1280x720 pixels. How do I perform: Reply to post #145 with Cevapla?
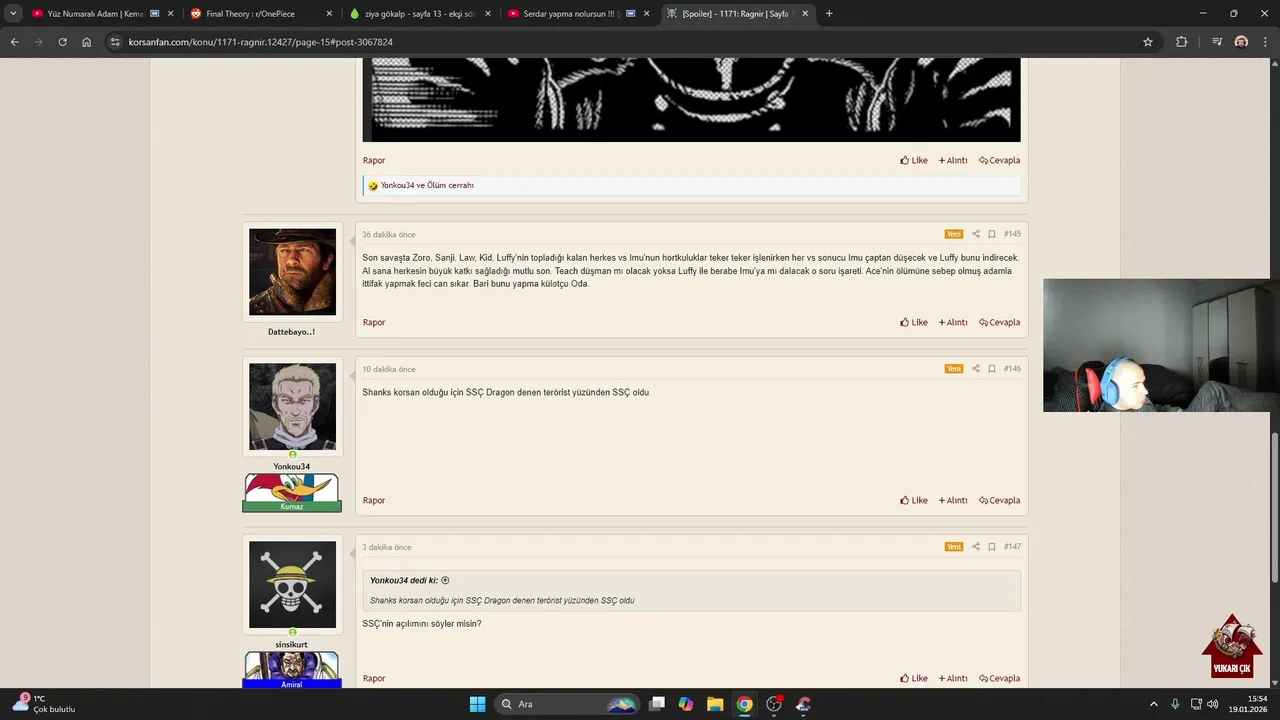click(x=1000, y=322)
